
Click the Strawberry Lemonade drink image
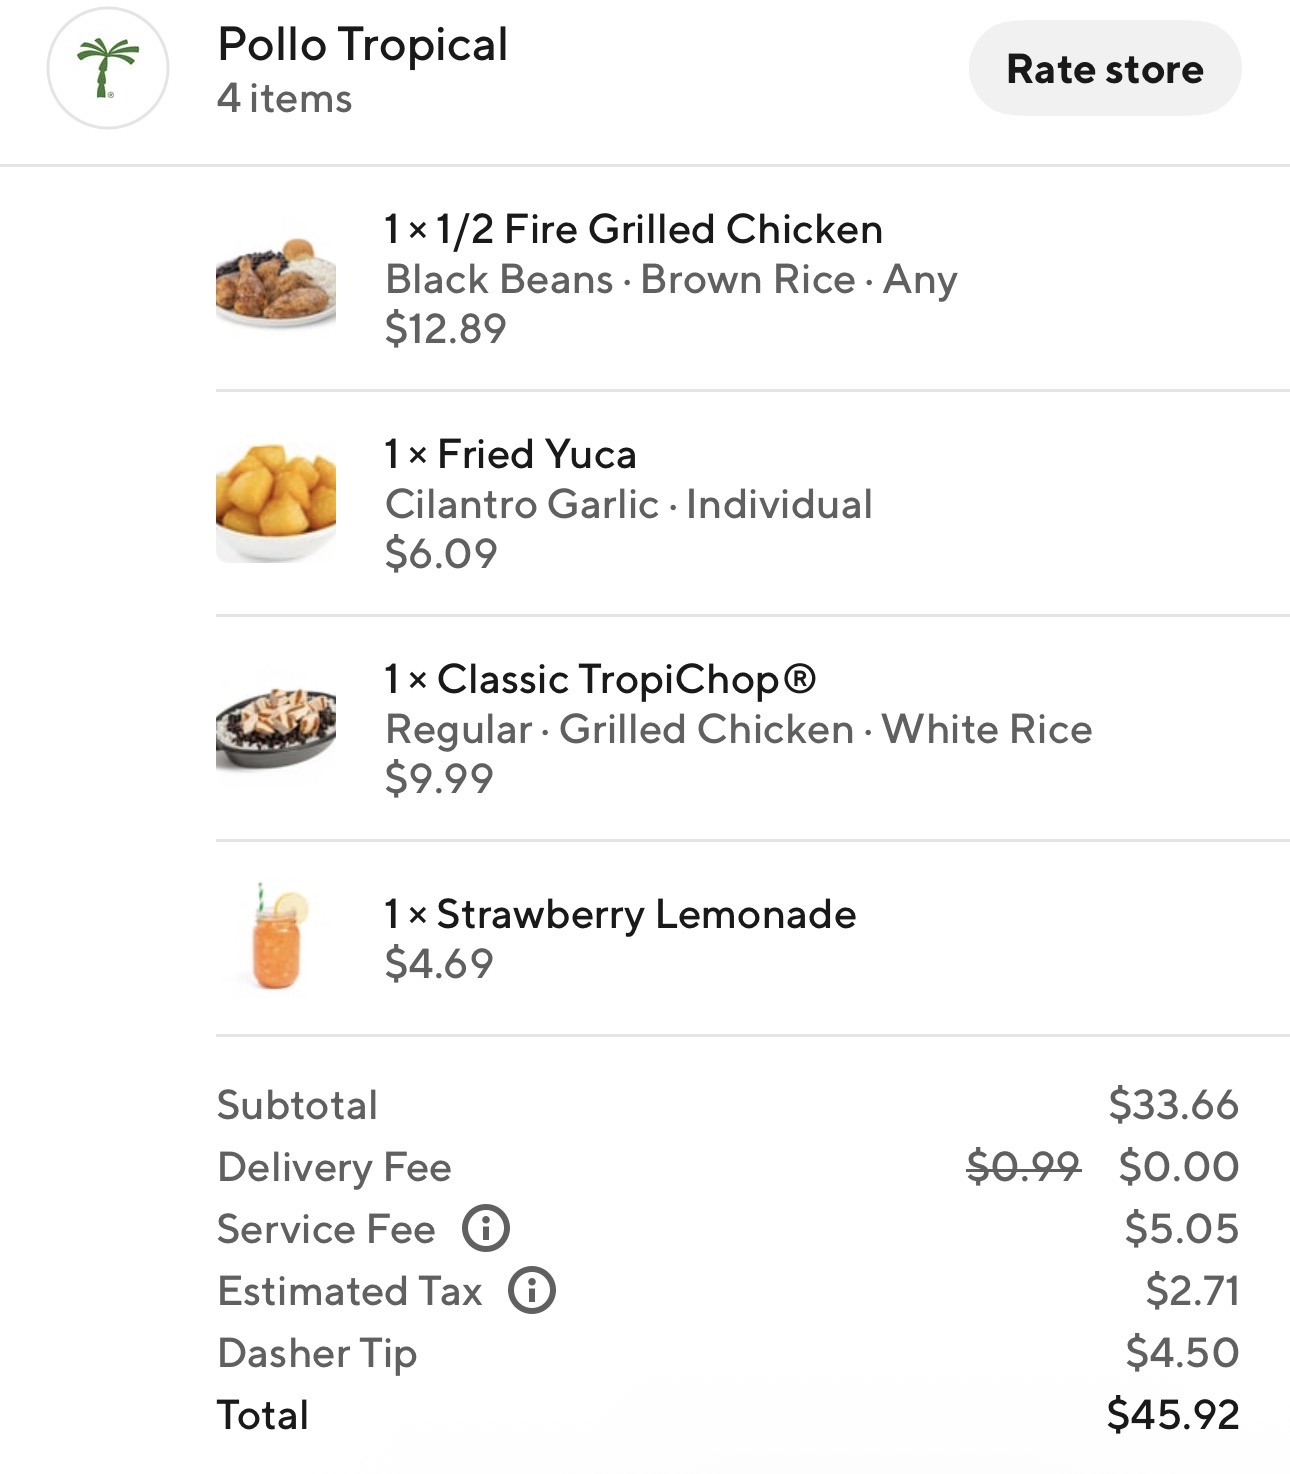[x=276, y=938]
